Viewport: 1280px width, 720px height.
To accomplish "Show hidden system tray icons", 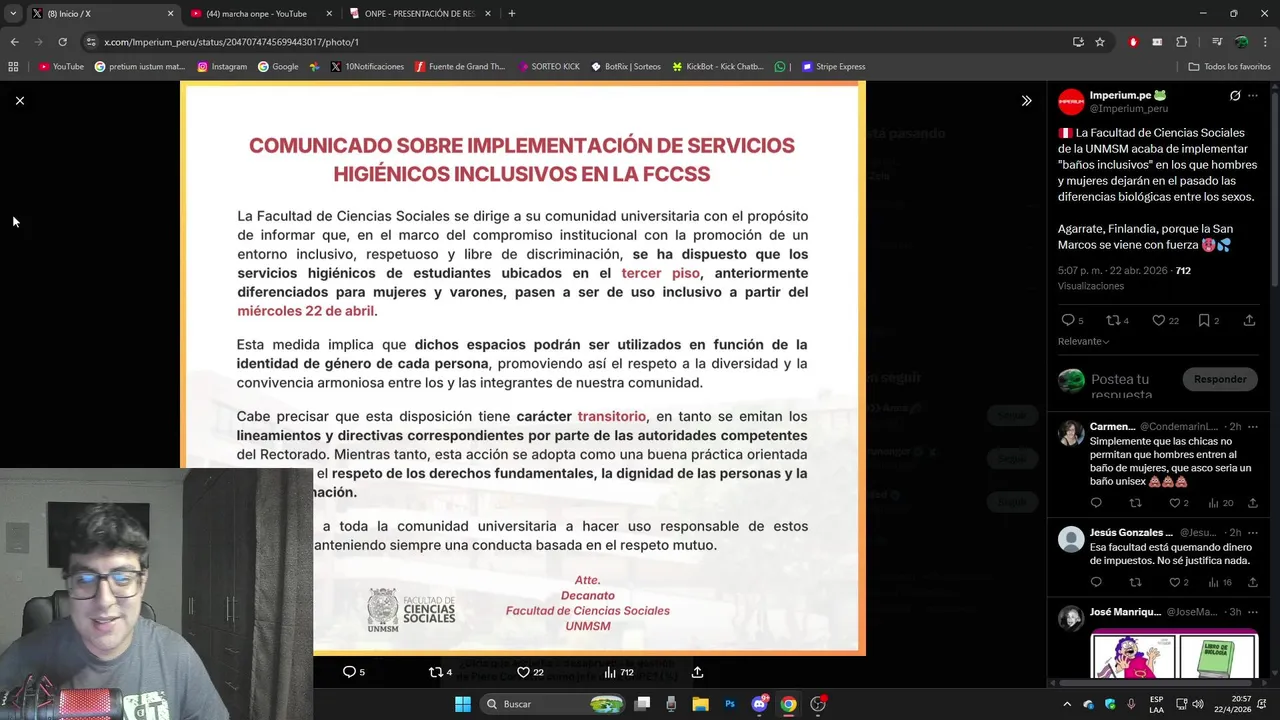I will (x=1067, y=704).
